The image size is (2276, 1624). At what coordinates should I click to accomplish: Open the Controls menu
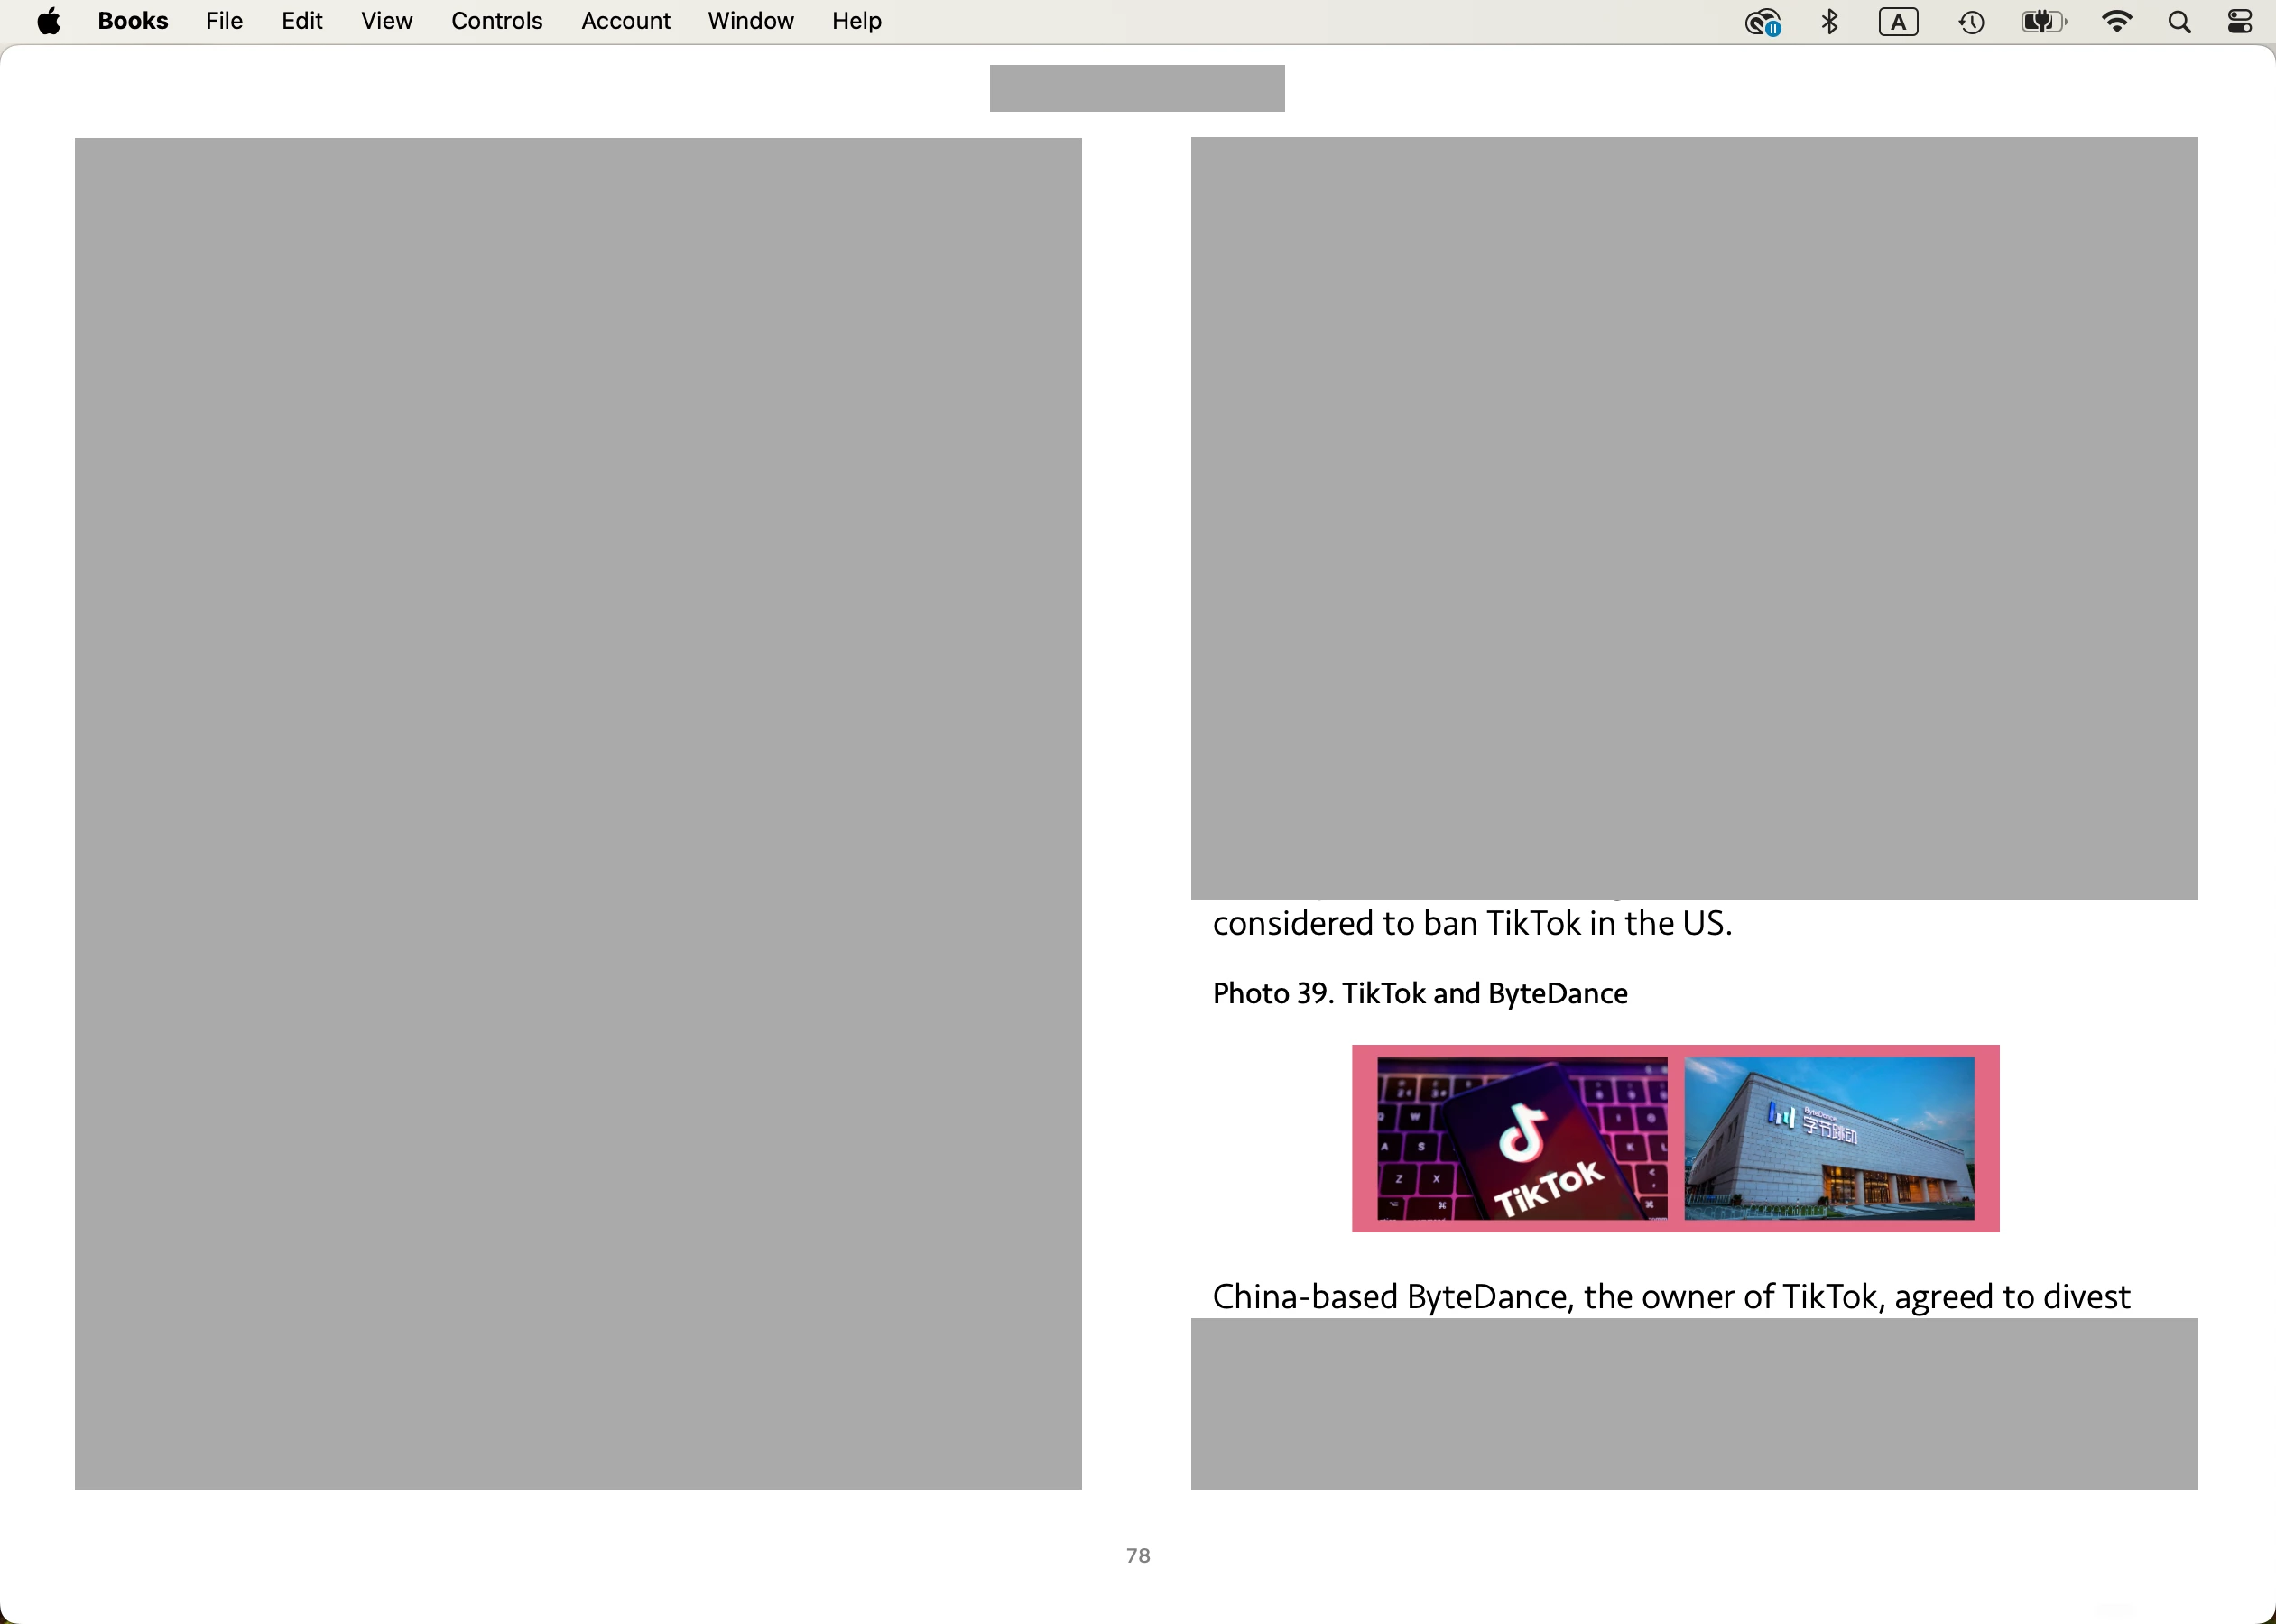pyautogui.click(x=496, y=21)
